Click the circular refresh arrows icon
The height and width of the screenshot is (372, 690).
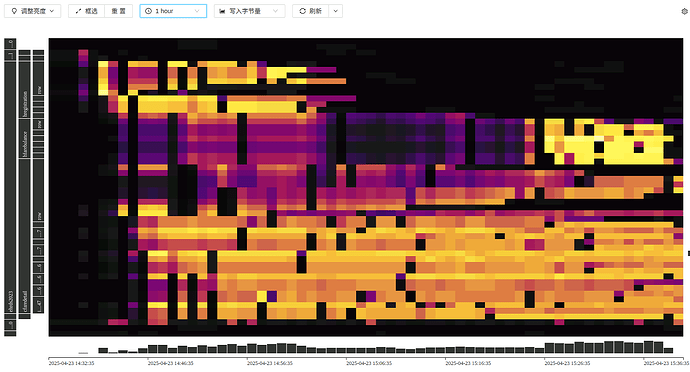pos(302,11)
